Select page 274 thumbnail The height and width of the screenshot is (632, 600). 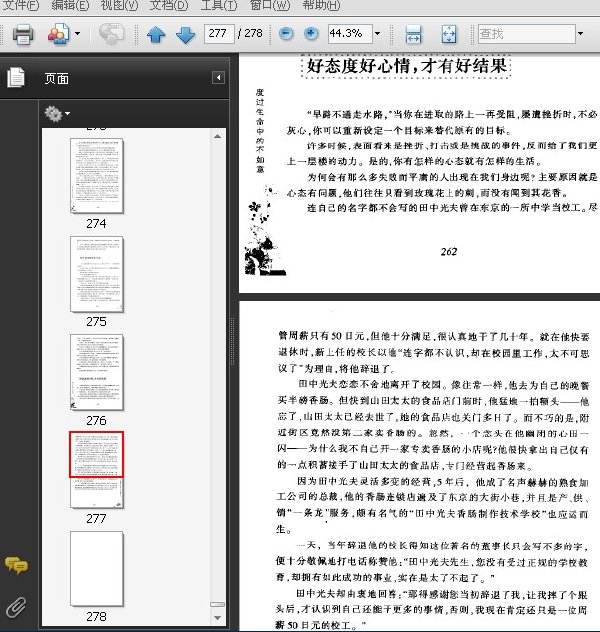[97, 176]
